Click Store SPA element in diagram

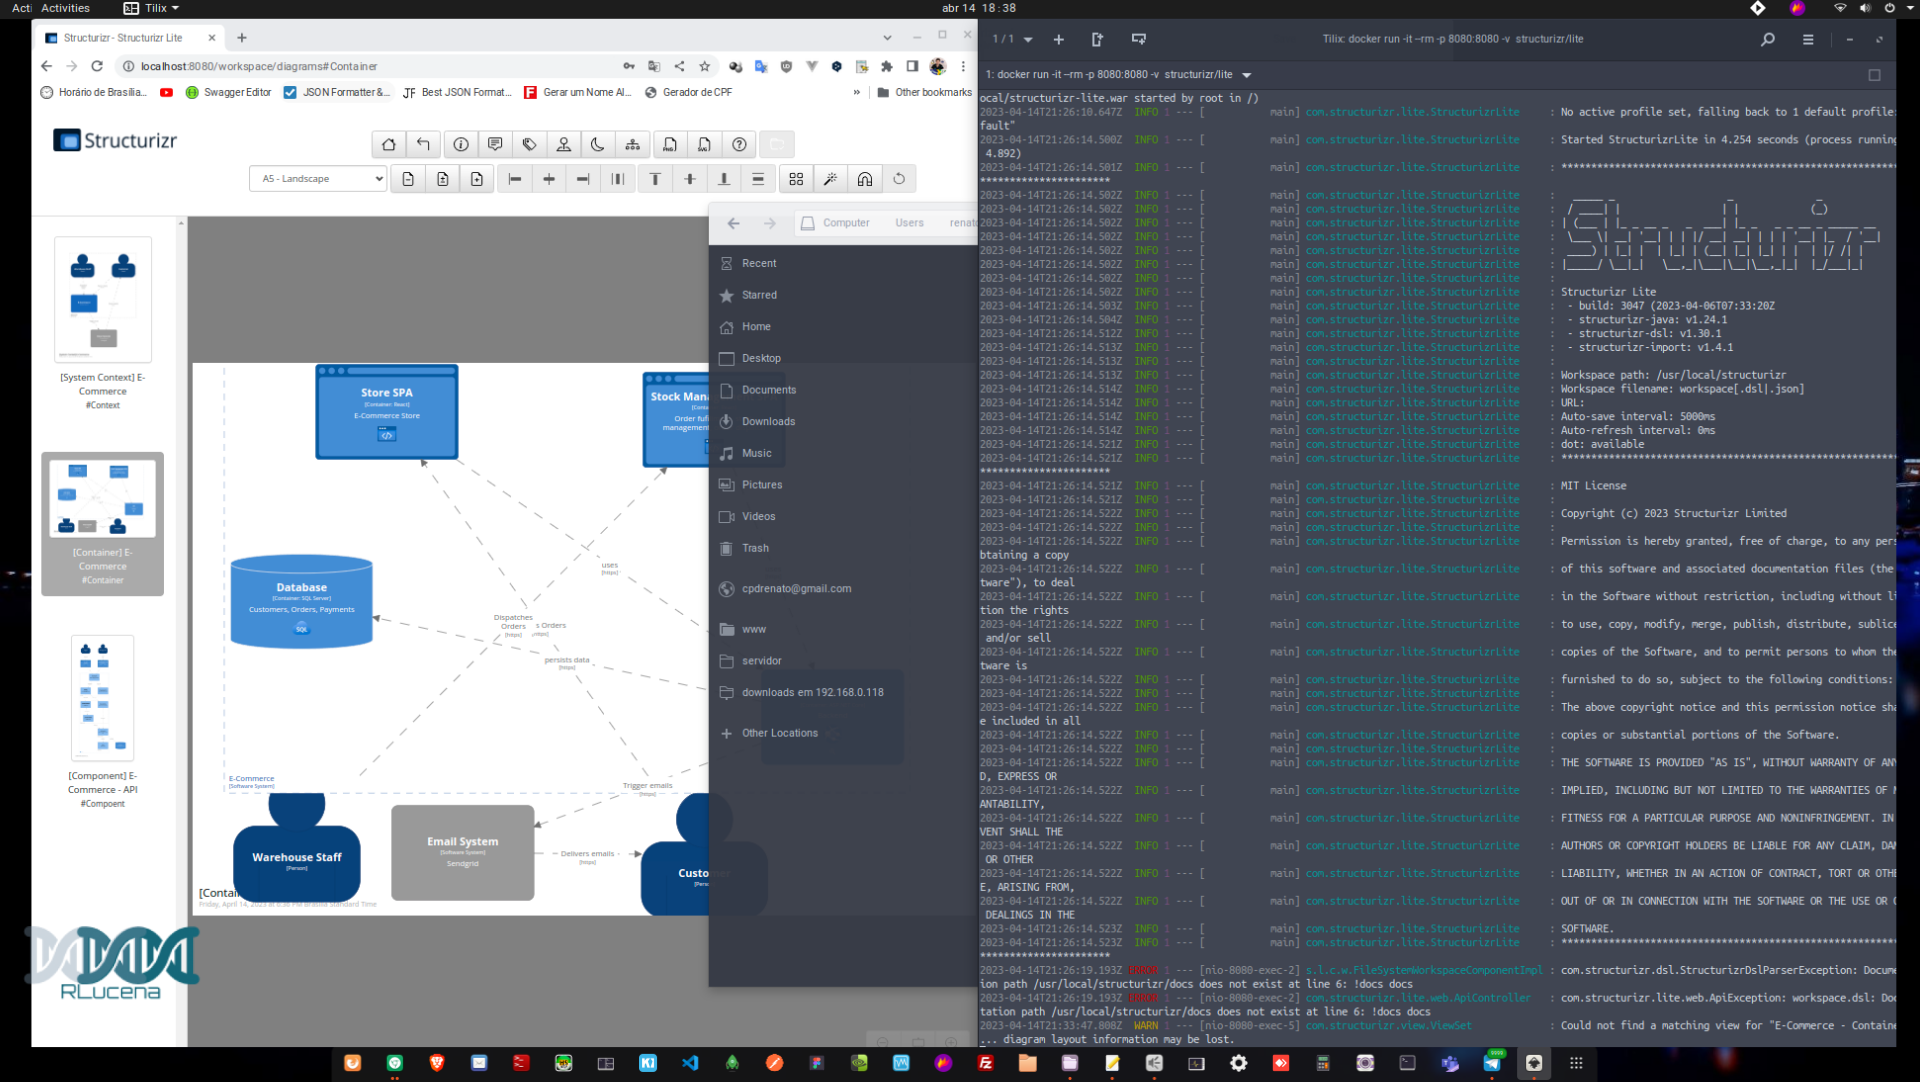[387, 412]
